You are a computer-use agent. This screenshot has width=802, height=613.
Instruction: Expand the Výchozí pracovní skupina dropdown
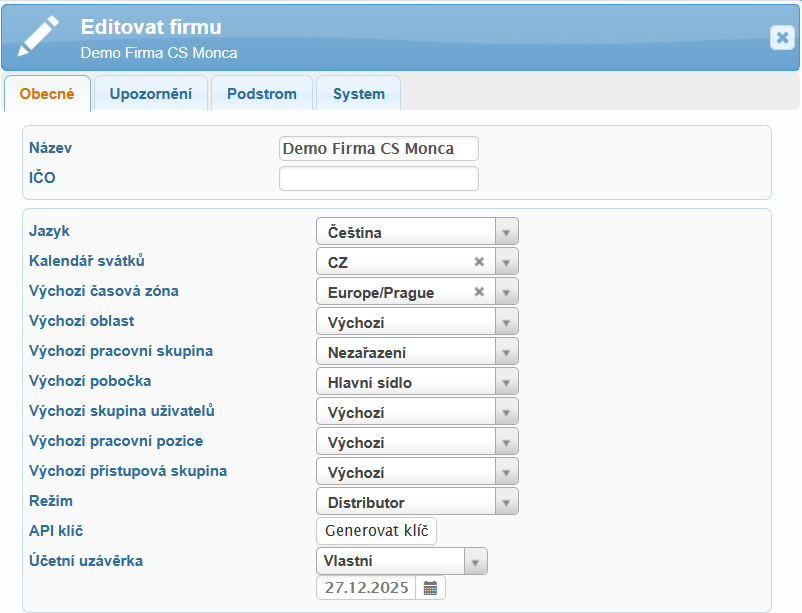[x=506, y=352]
